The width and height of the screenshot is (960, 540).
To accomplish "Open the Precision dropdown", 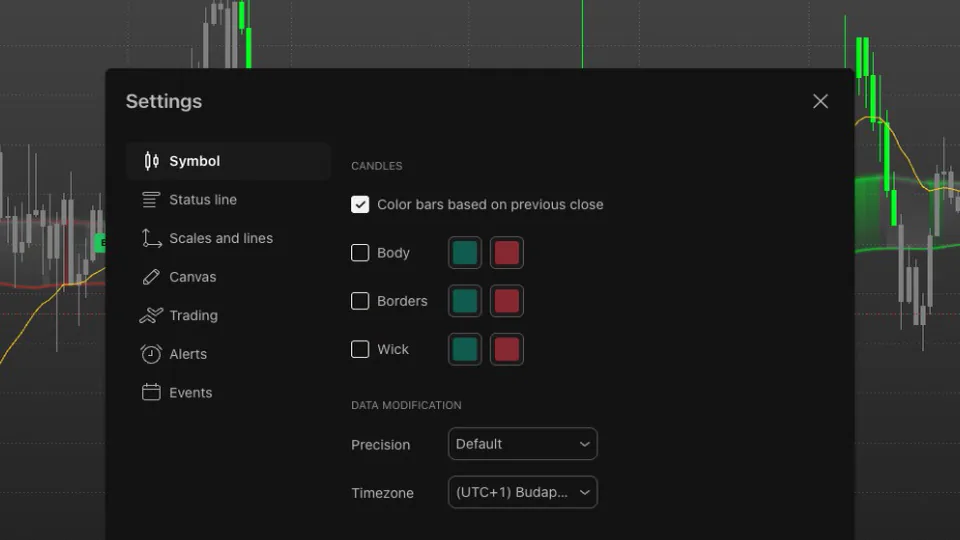I will (x=522, y=444).
